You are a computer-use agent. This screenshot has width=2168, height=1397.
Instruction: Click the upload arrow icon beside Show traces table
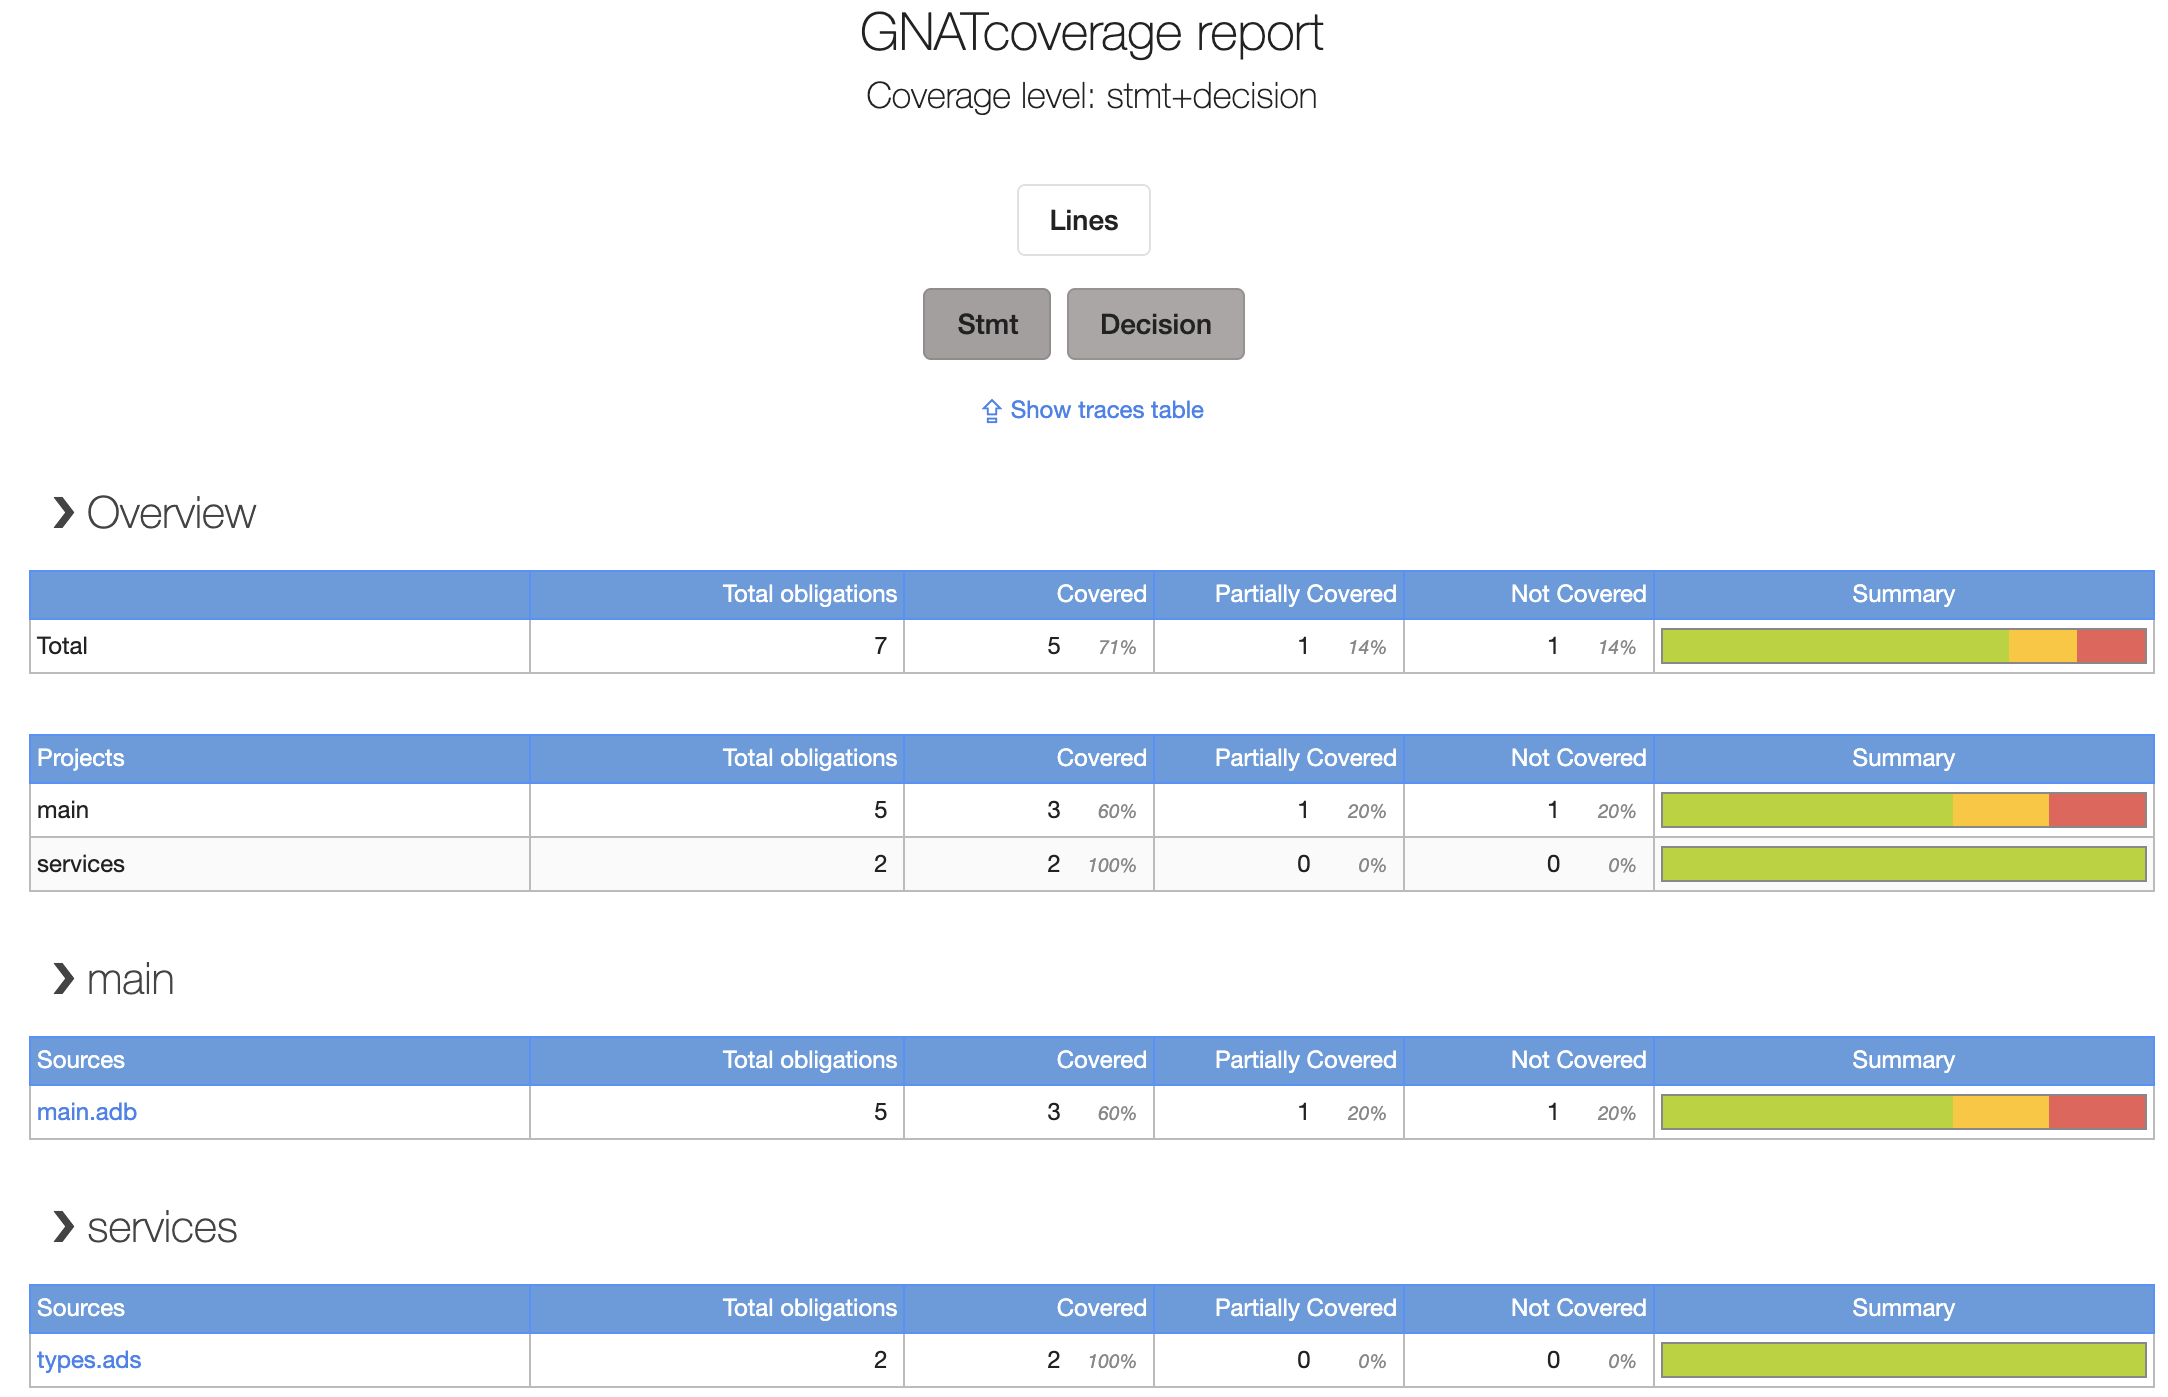pyautogui.click(x=991, y=411)
